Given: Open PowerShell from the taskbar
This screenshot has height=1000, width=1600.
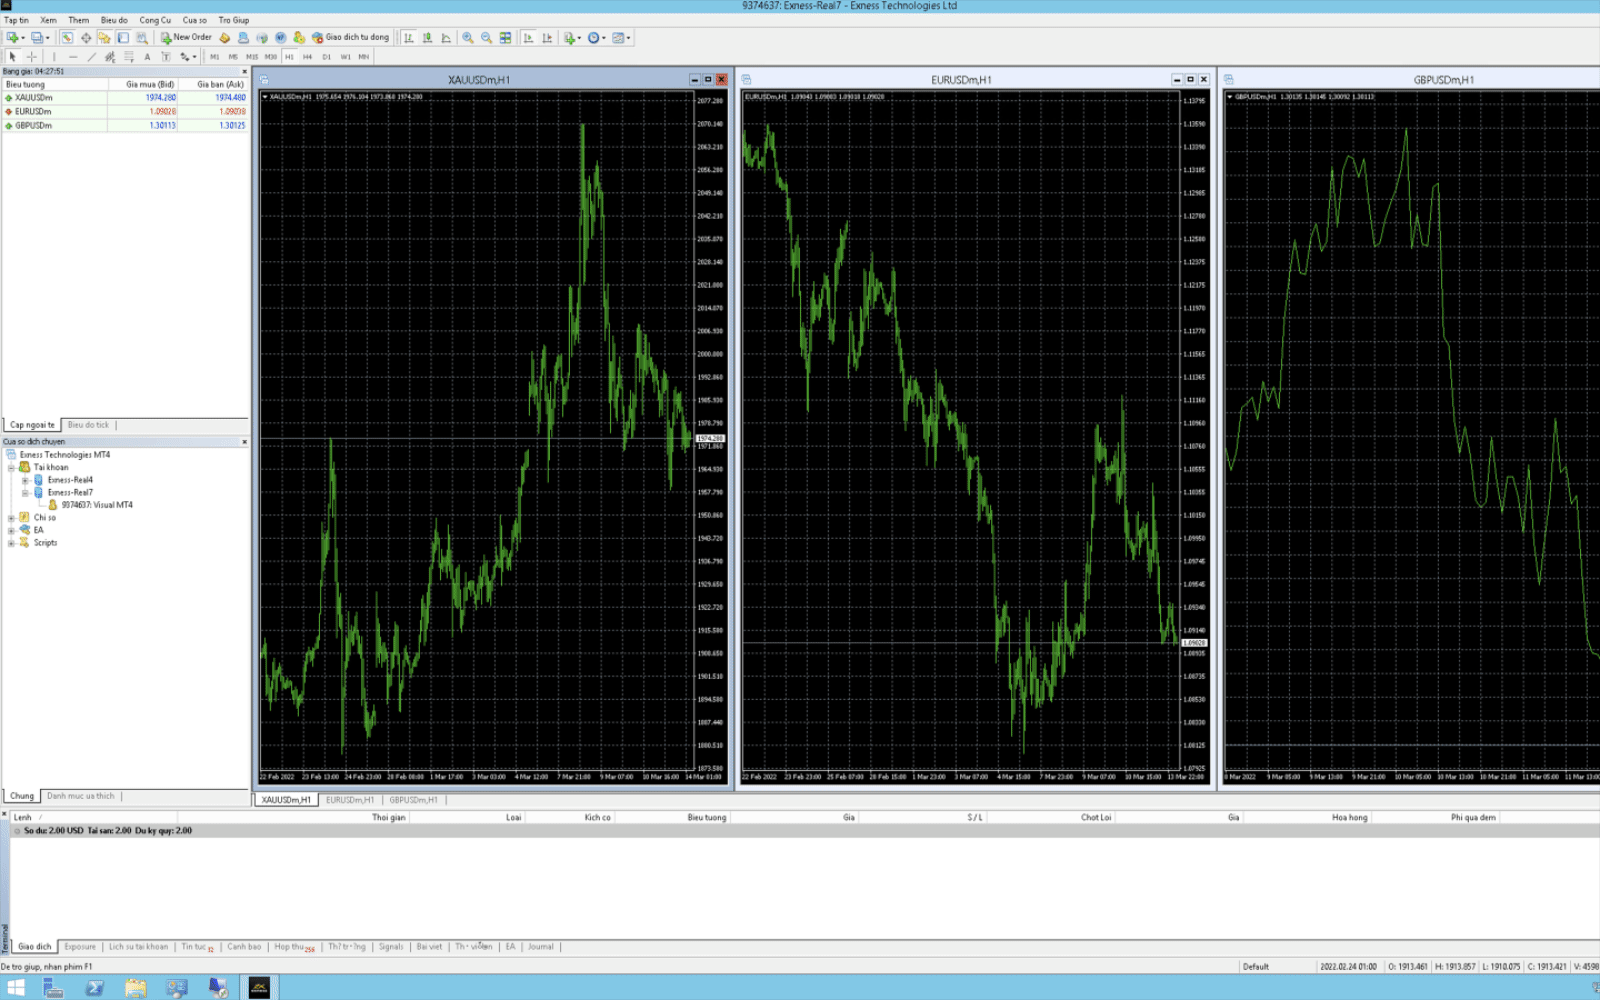Looking at the screenshot, I should click(95, 988).
